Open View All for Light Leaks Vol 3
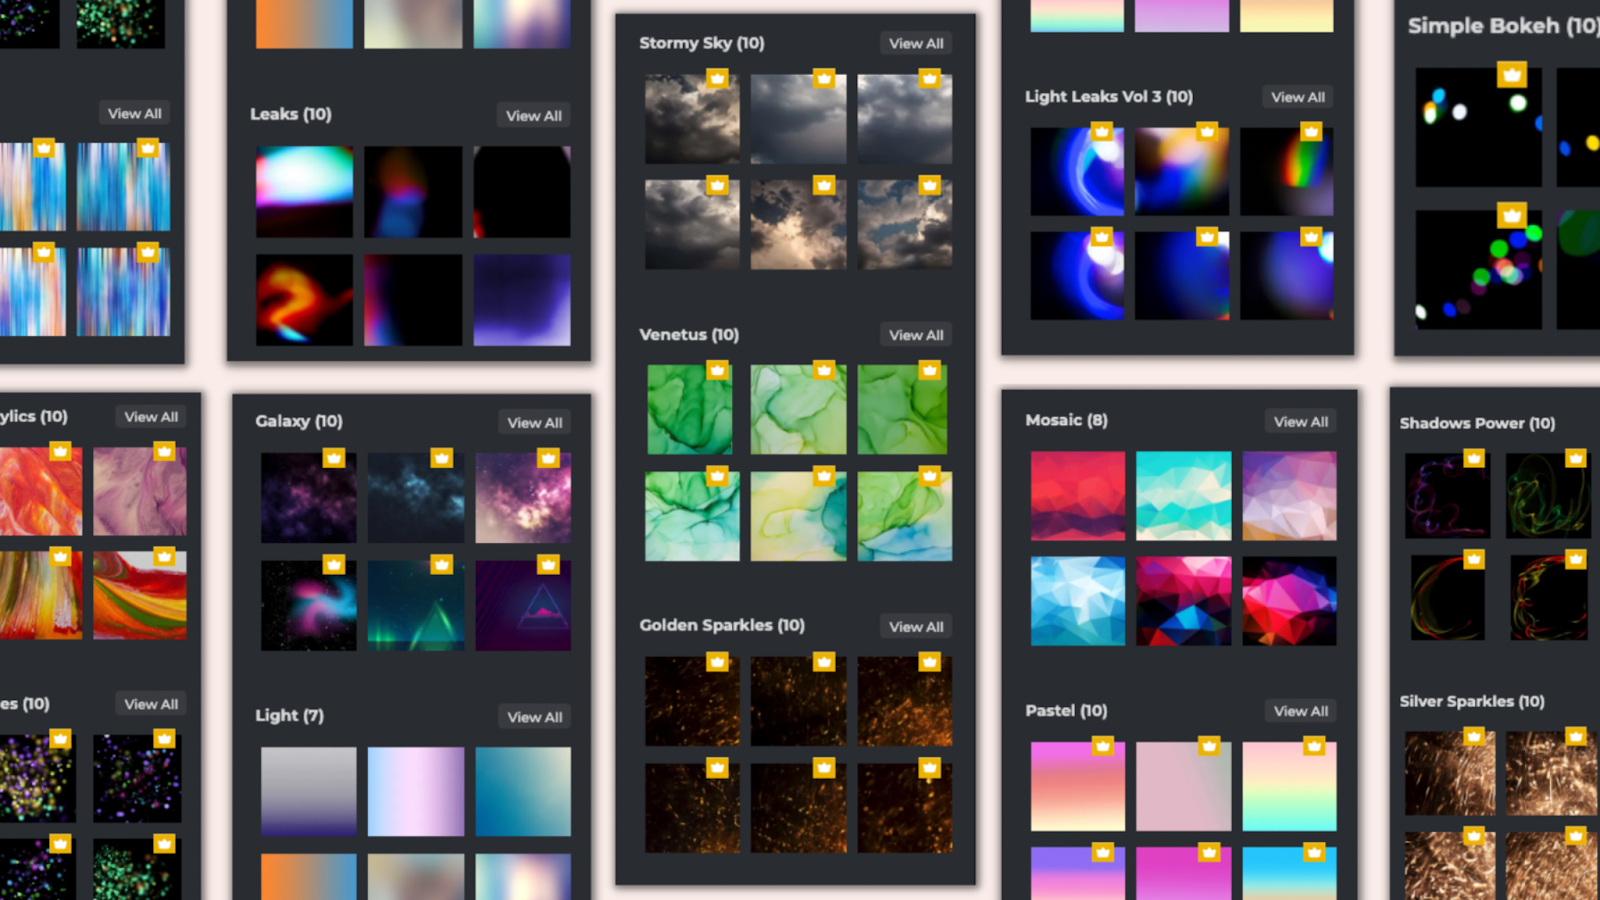The height and width of the screenshot is (900, 1600). [1298, 97]
